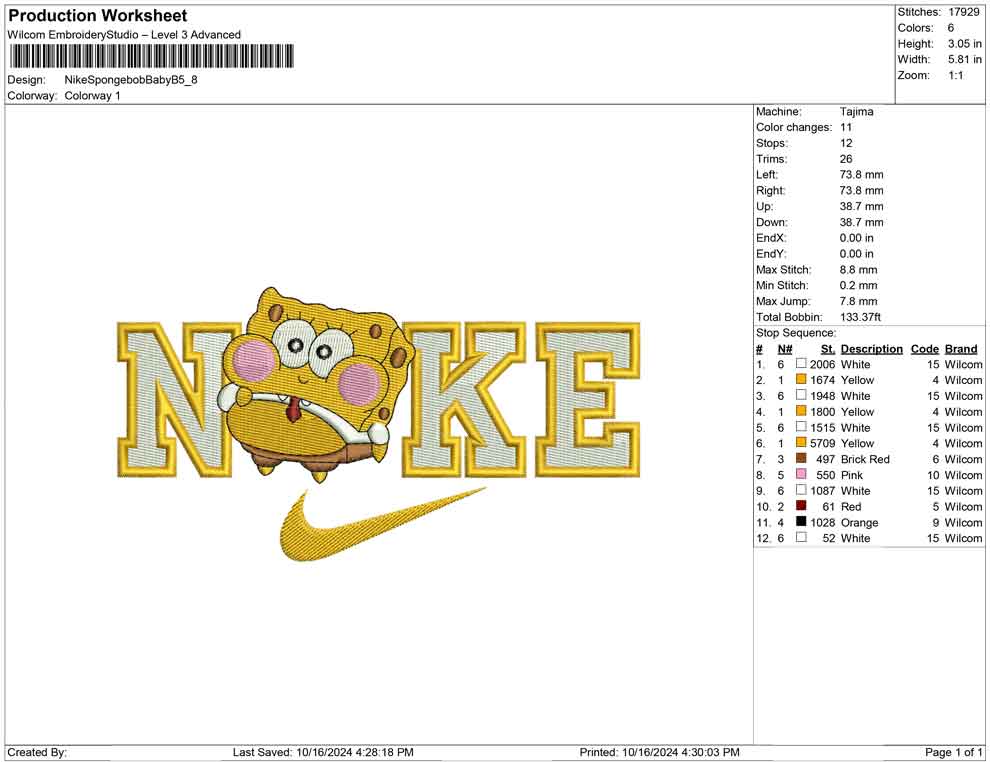
Task: Click the Production Worksheet title
Action: (98, 16)
